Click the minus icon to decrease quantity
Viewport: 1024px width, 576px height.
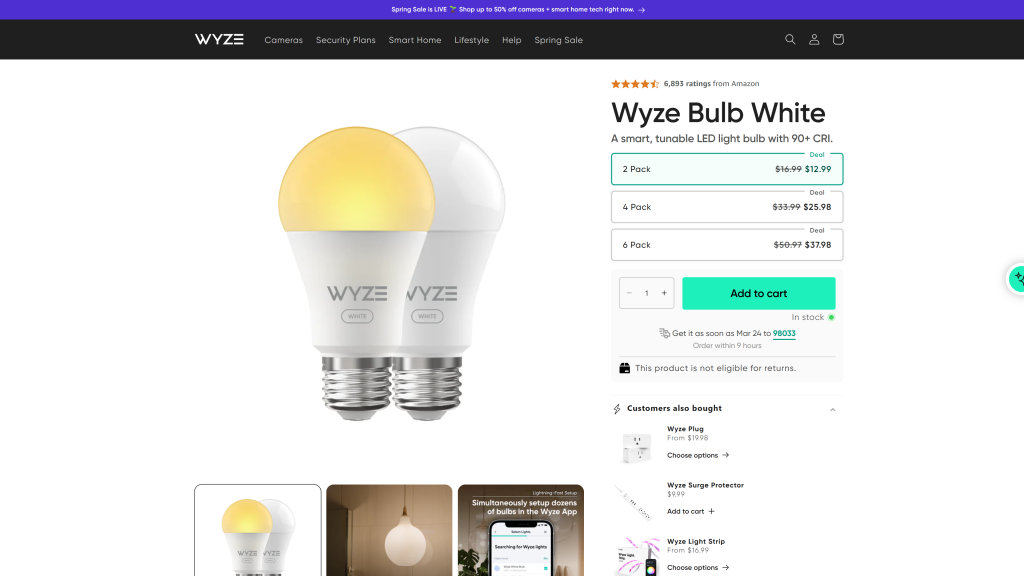pyautogui.click(x=629, y=293)
